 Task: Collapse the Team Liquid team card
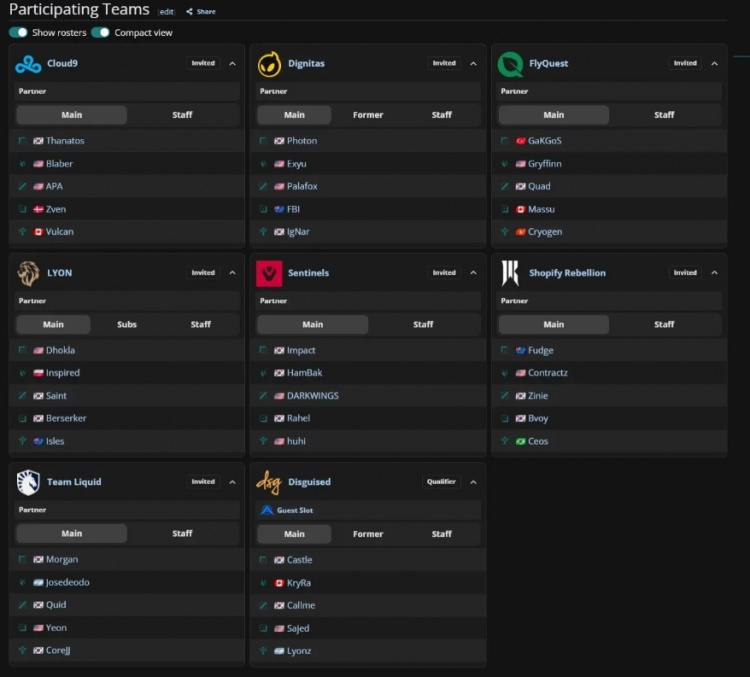tap(232, 482)
